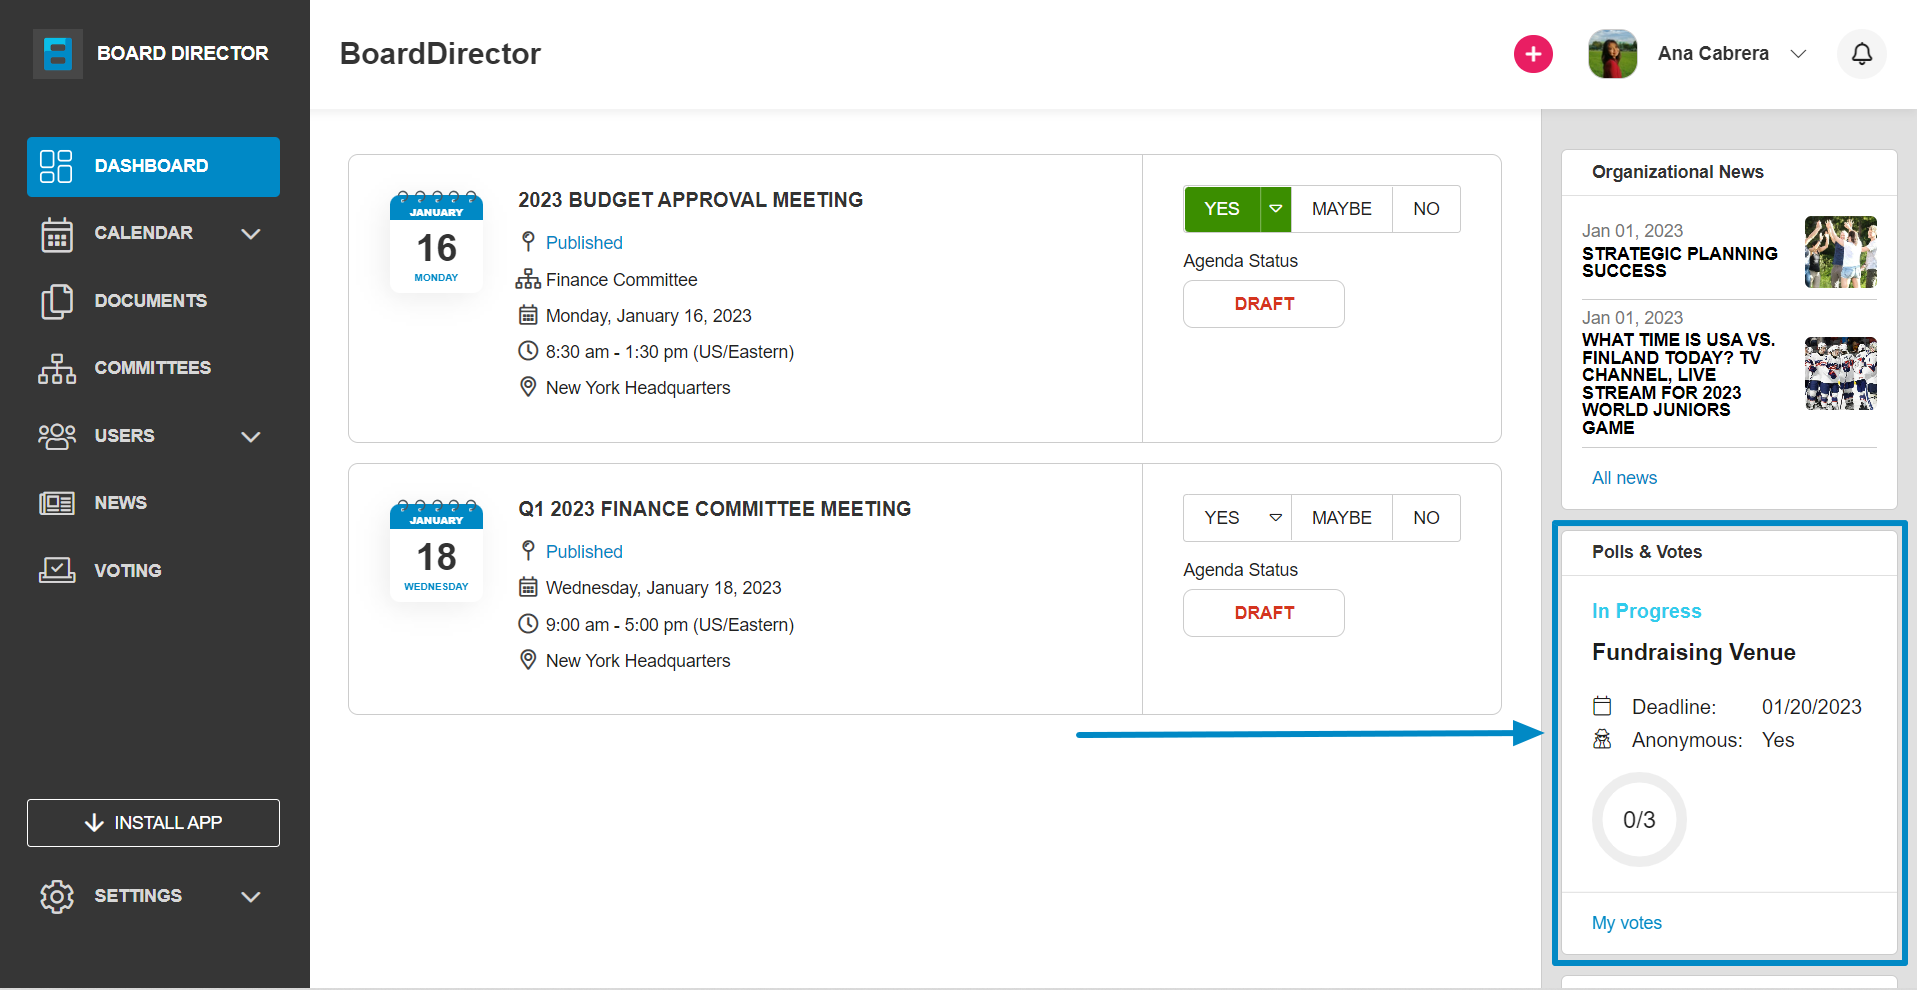Image resolution: width=1917 pixels, height=990 pixels.
Task: Click DRAFT agenda status for Q1 Finance meeting
Action: pos(1264,613)
